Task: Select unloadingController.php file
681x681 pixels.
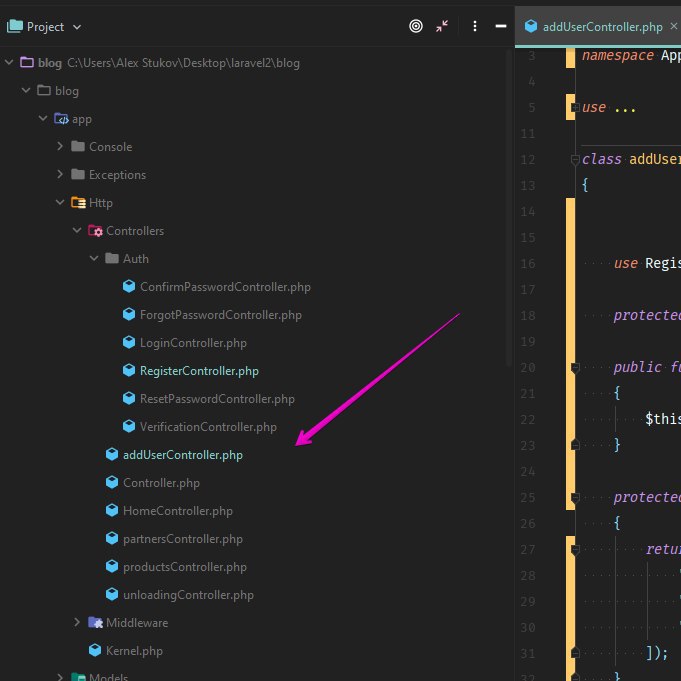Action: (188, 595)
